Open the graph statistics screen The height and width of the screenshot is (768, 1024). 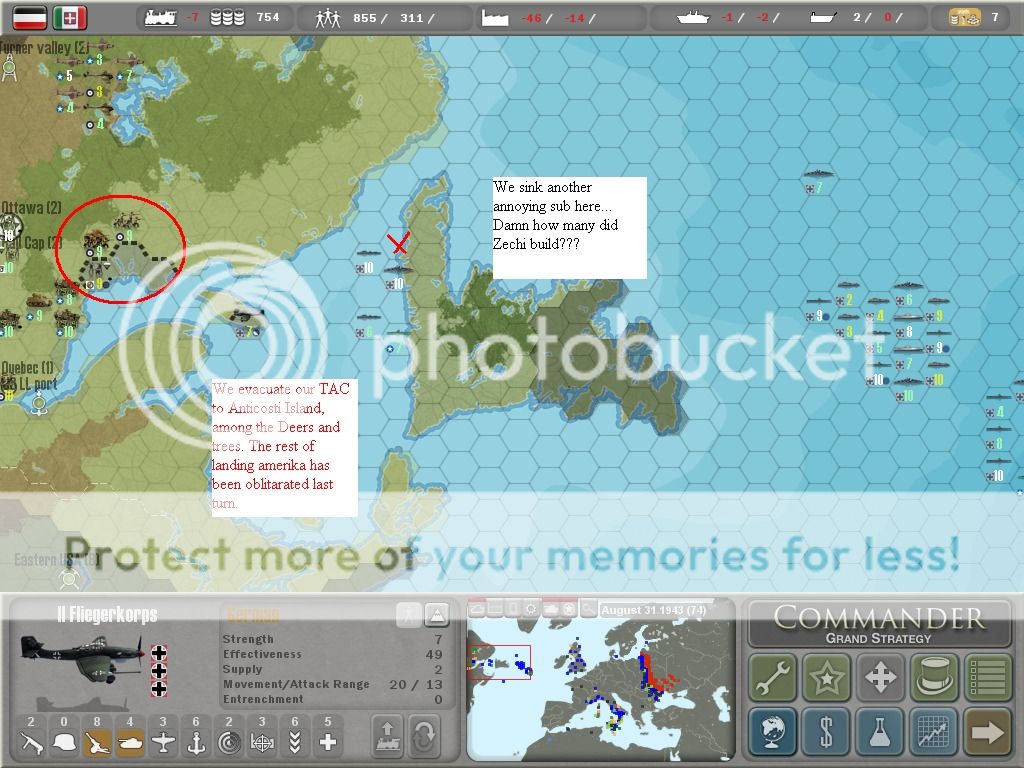[x=933, y=732]
